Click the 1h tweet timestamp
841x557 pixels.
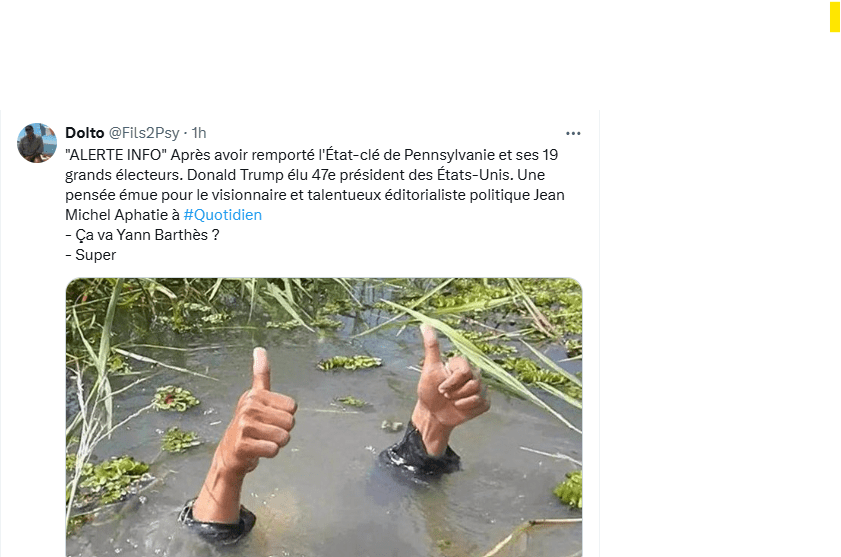click(199, 133)
